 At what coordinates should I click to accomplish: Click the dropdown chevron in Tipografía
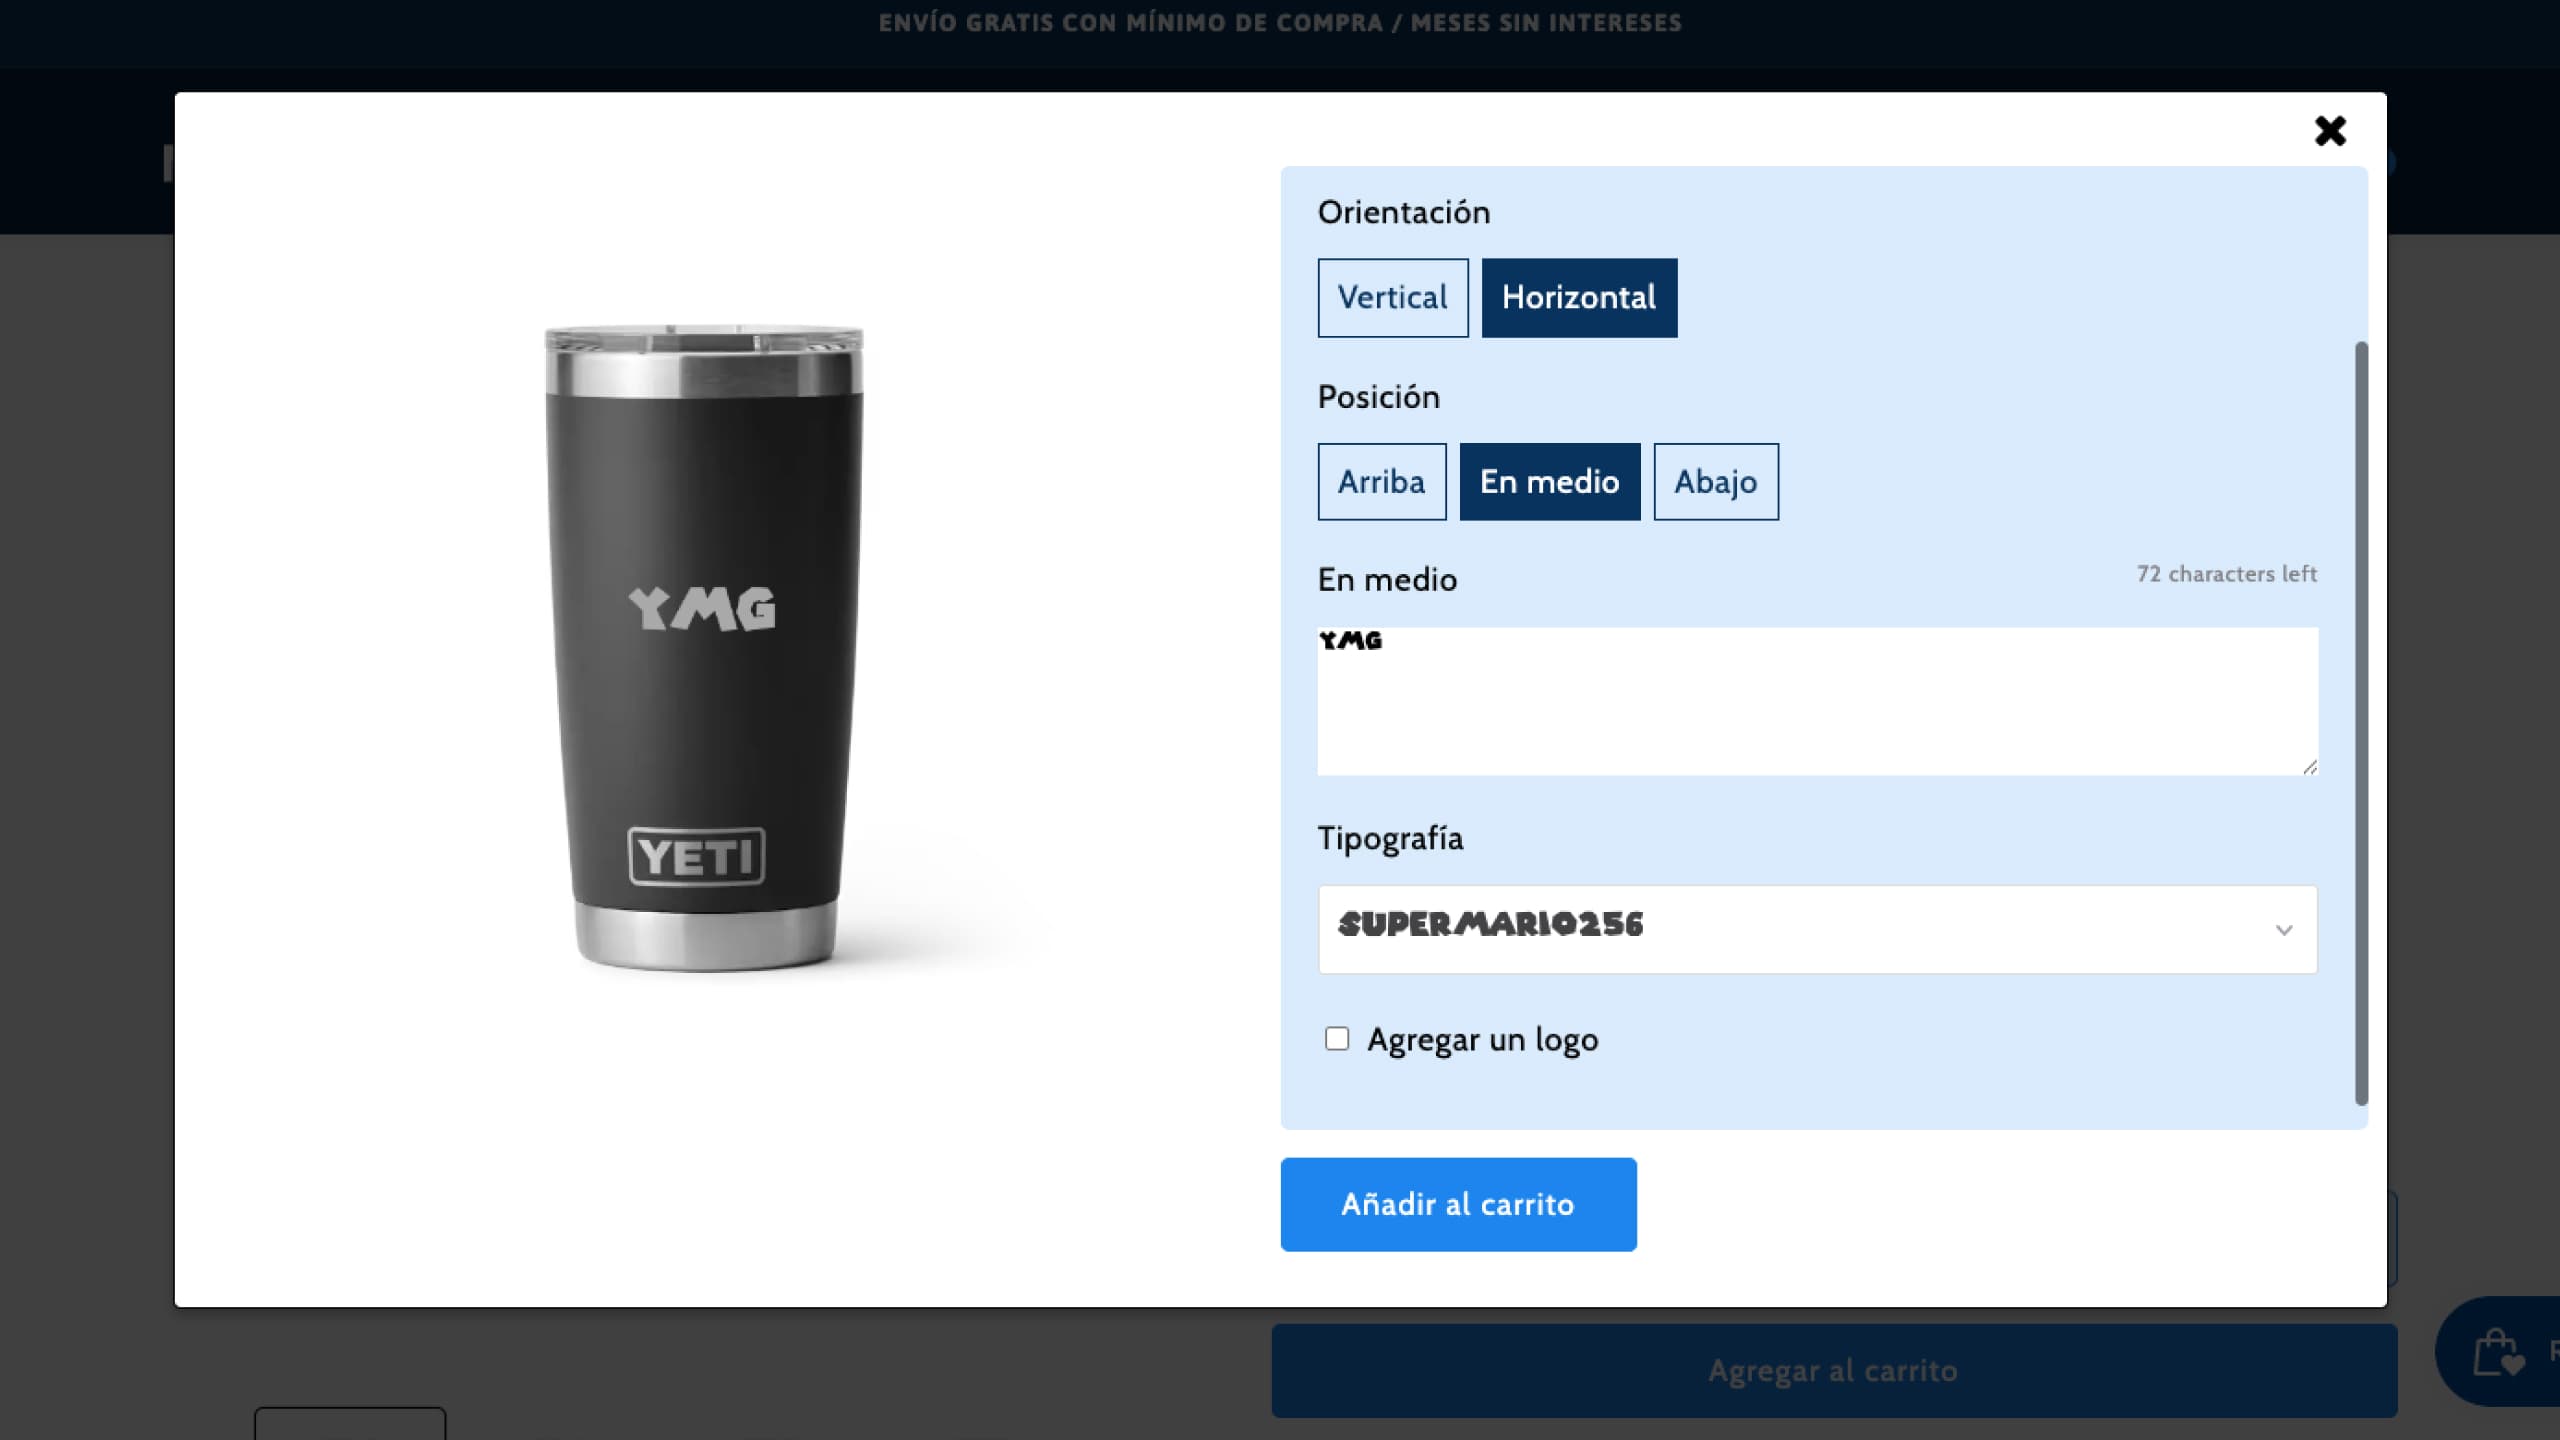[x=2284, y=930]
